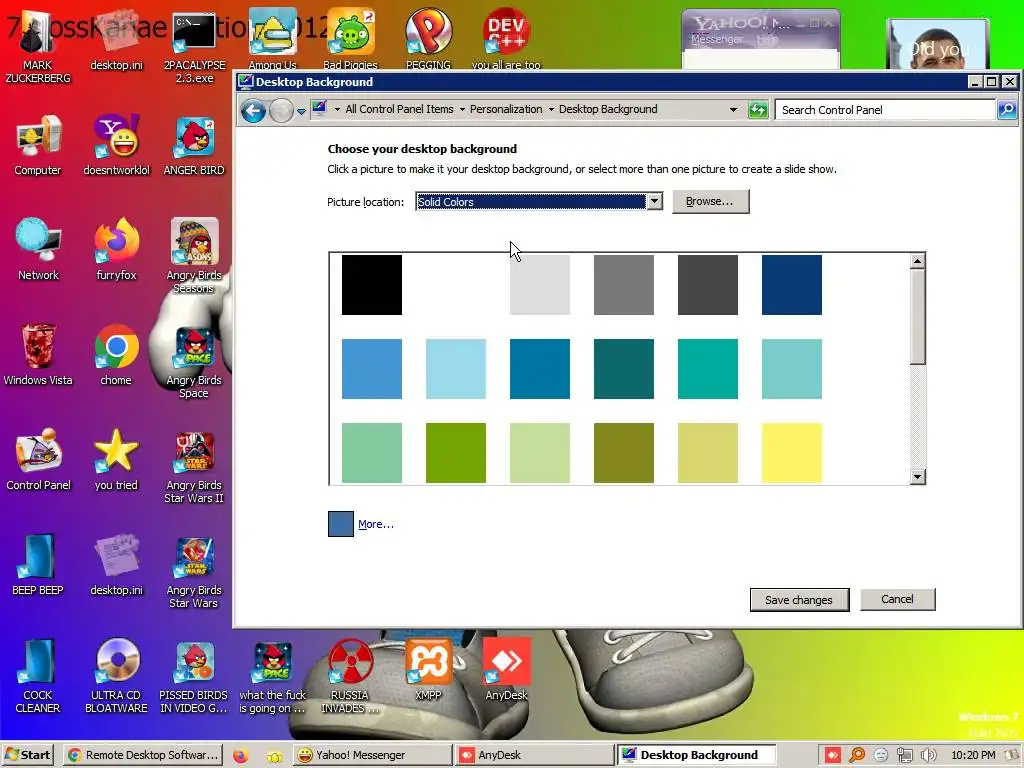The height and width of the screenshot is (768, 1024).
Task: Select the Among Us desktop shortcut
Action: click(272, 39)
